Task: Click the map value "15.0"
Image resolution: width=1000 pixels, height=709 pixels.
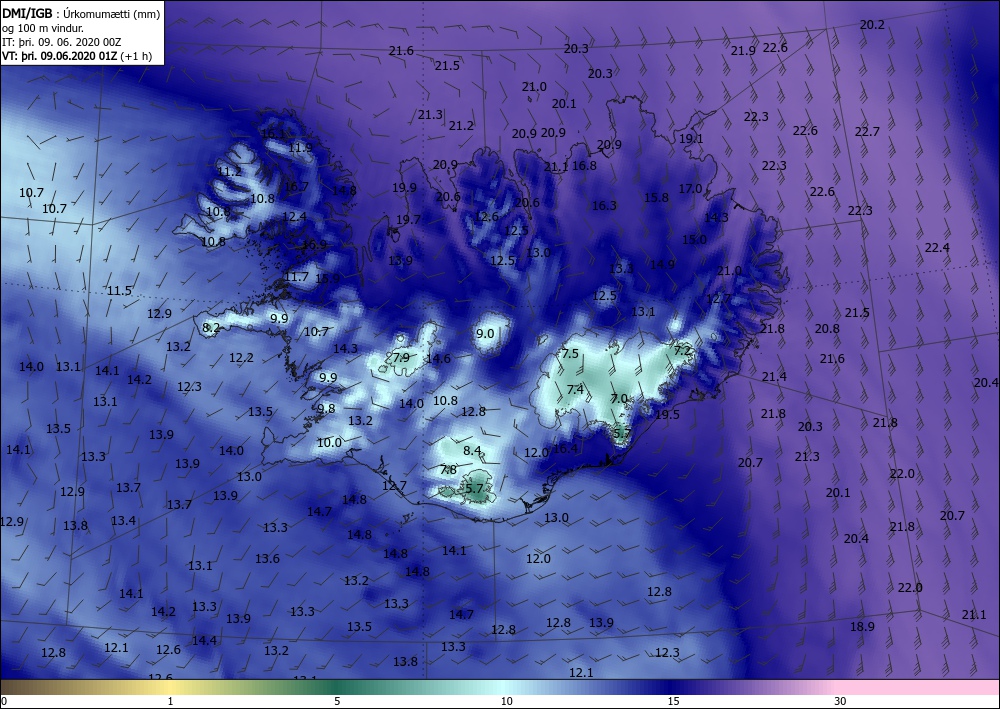Action: (x=695, y=240)
